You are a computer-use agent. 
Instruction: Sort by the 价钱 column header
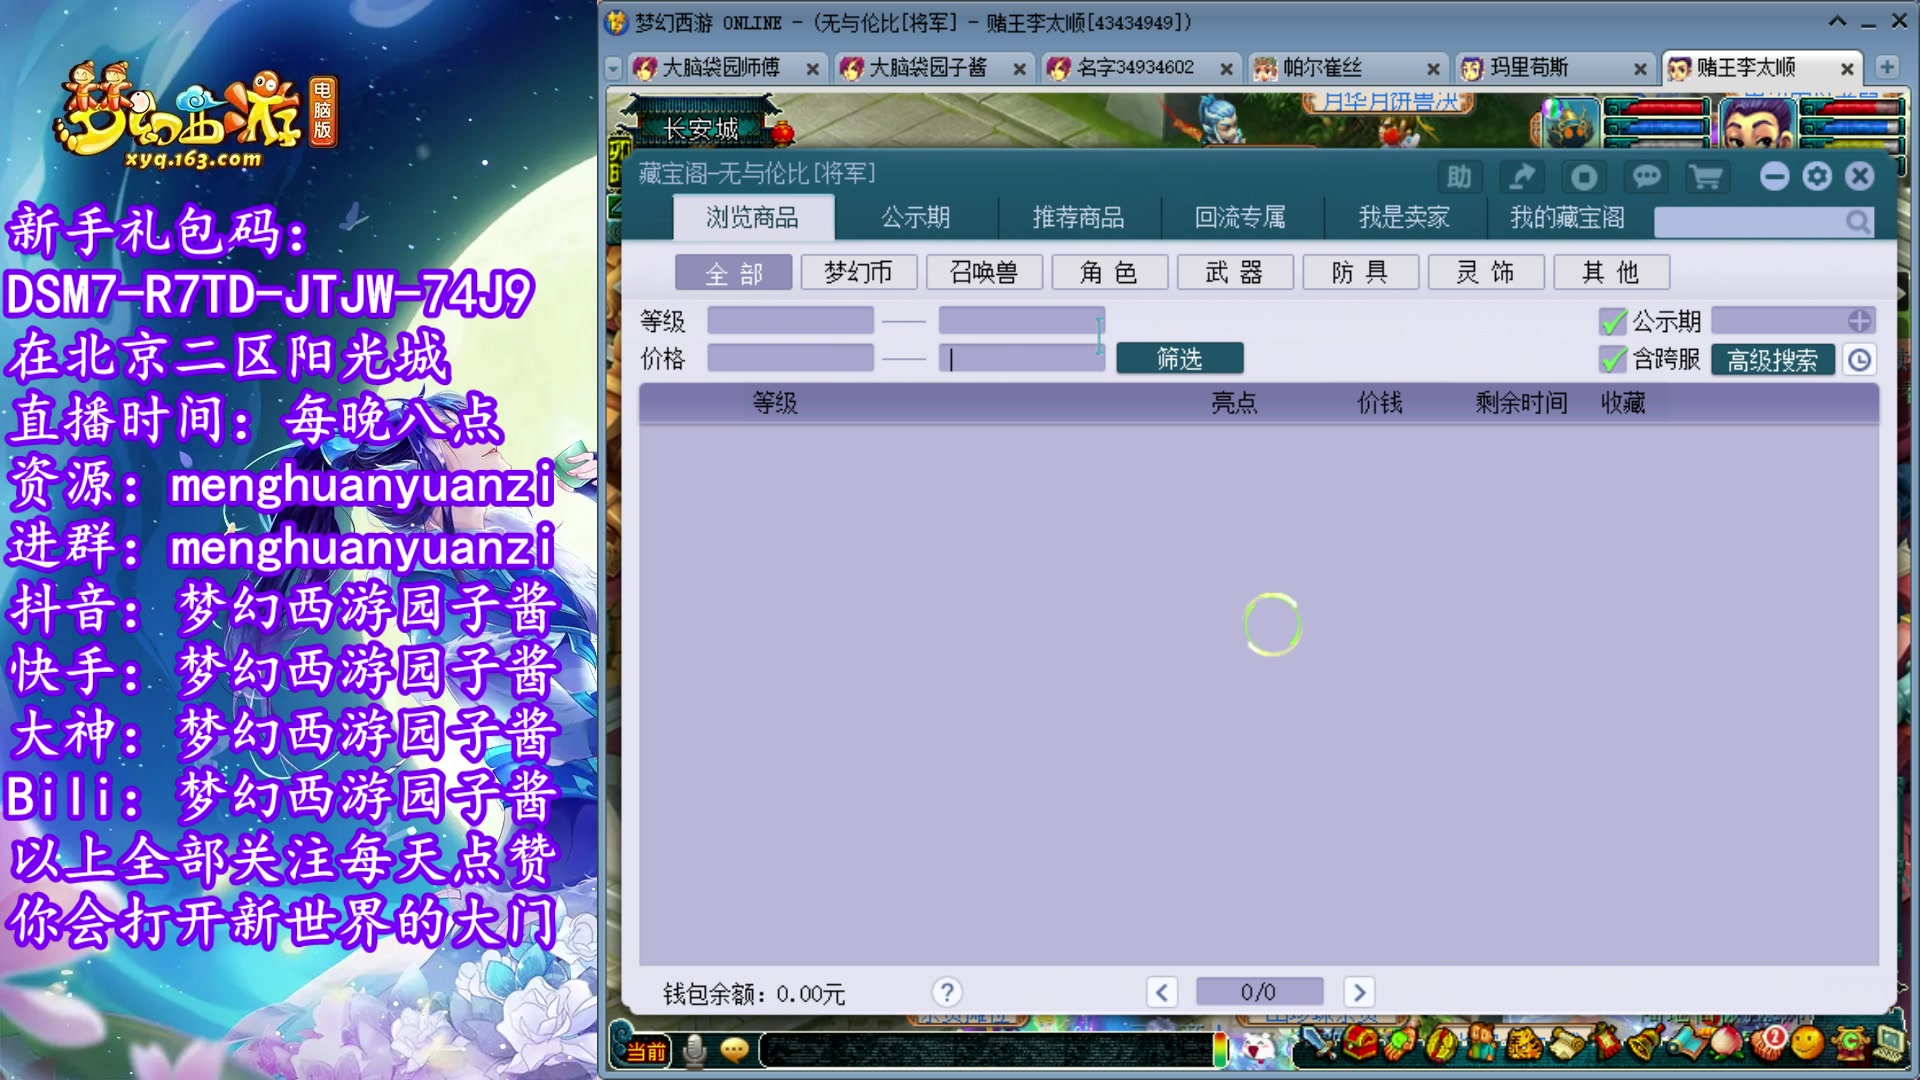(x=1379, y=403)
